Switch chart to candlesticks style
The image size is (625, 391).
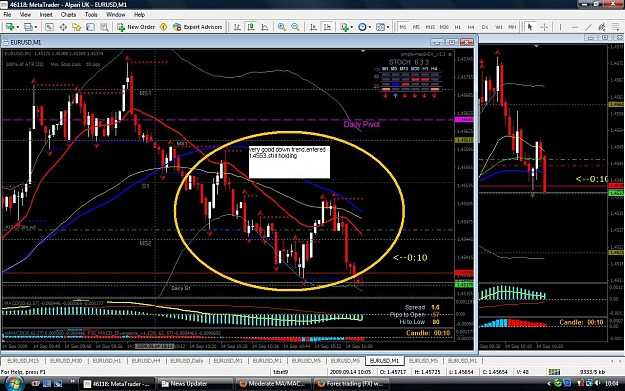pos(251,27)
